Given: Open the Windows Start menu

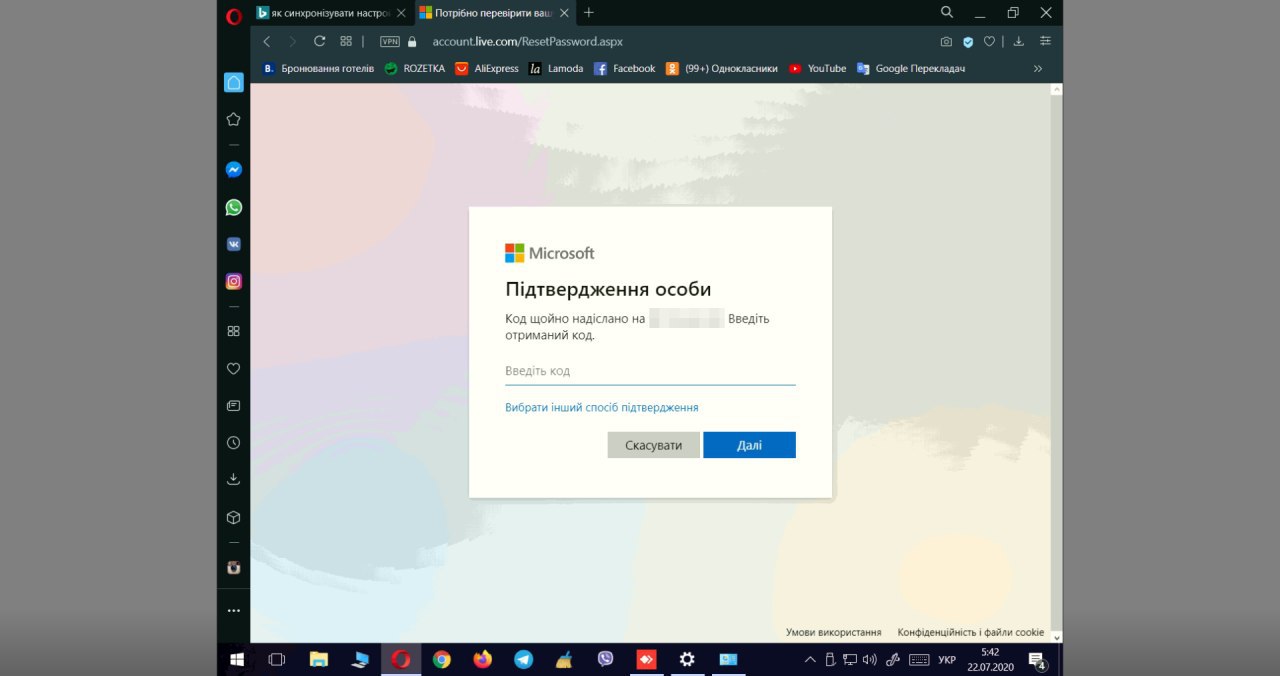Looking at the screenshot, I should click(237, 660).
